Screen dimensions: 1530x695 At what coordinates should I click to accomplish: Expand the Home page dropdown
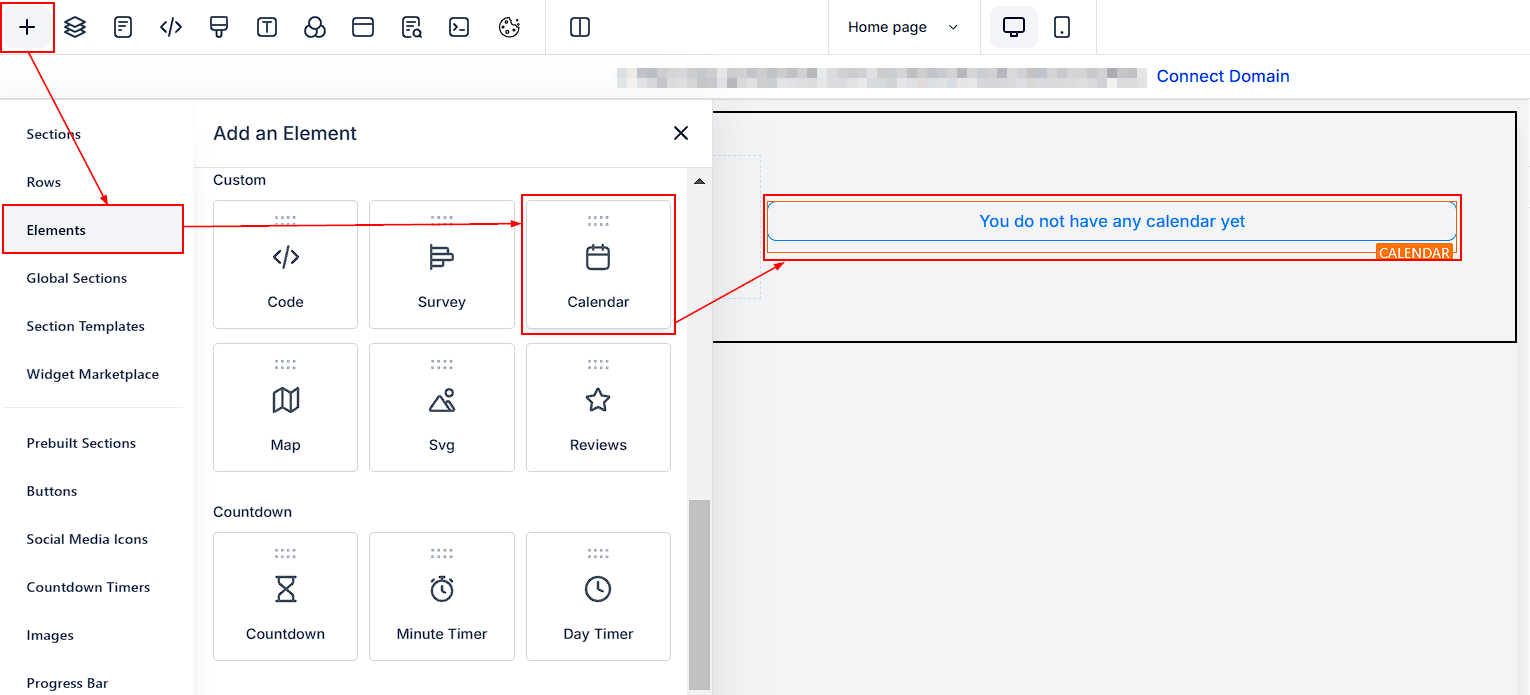click(902, 27)
